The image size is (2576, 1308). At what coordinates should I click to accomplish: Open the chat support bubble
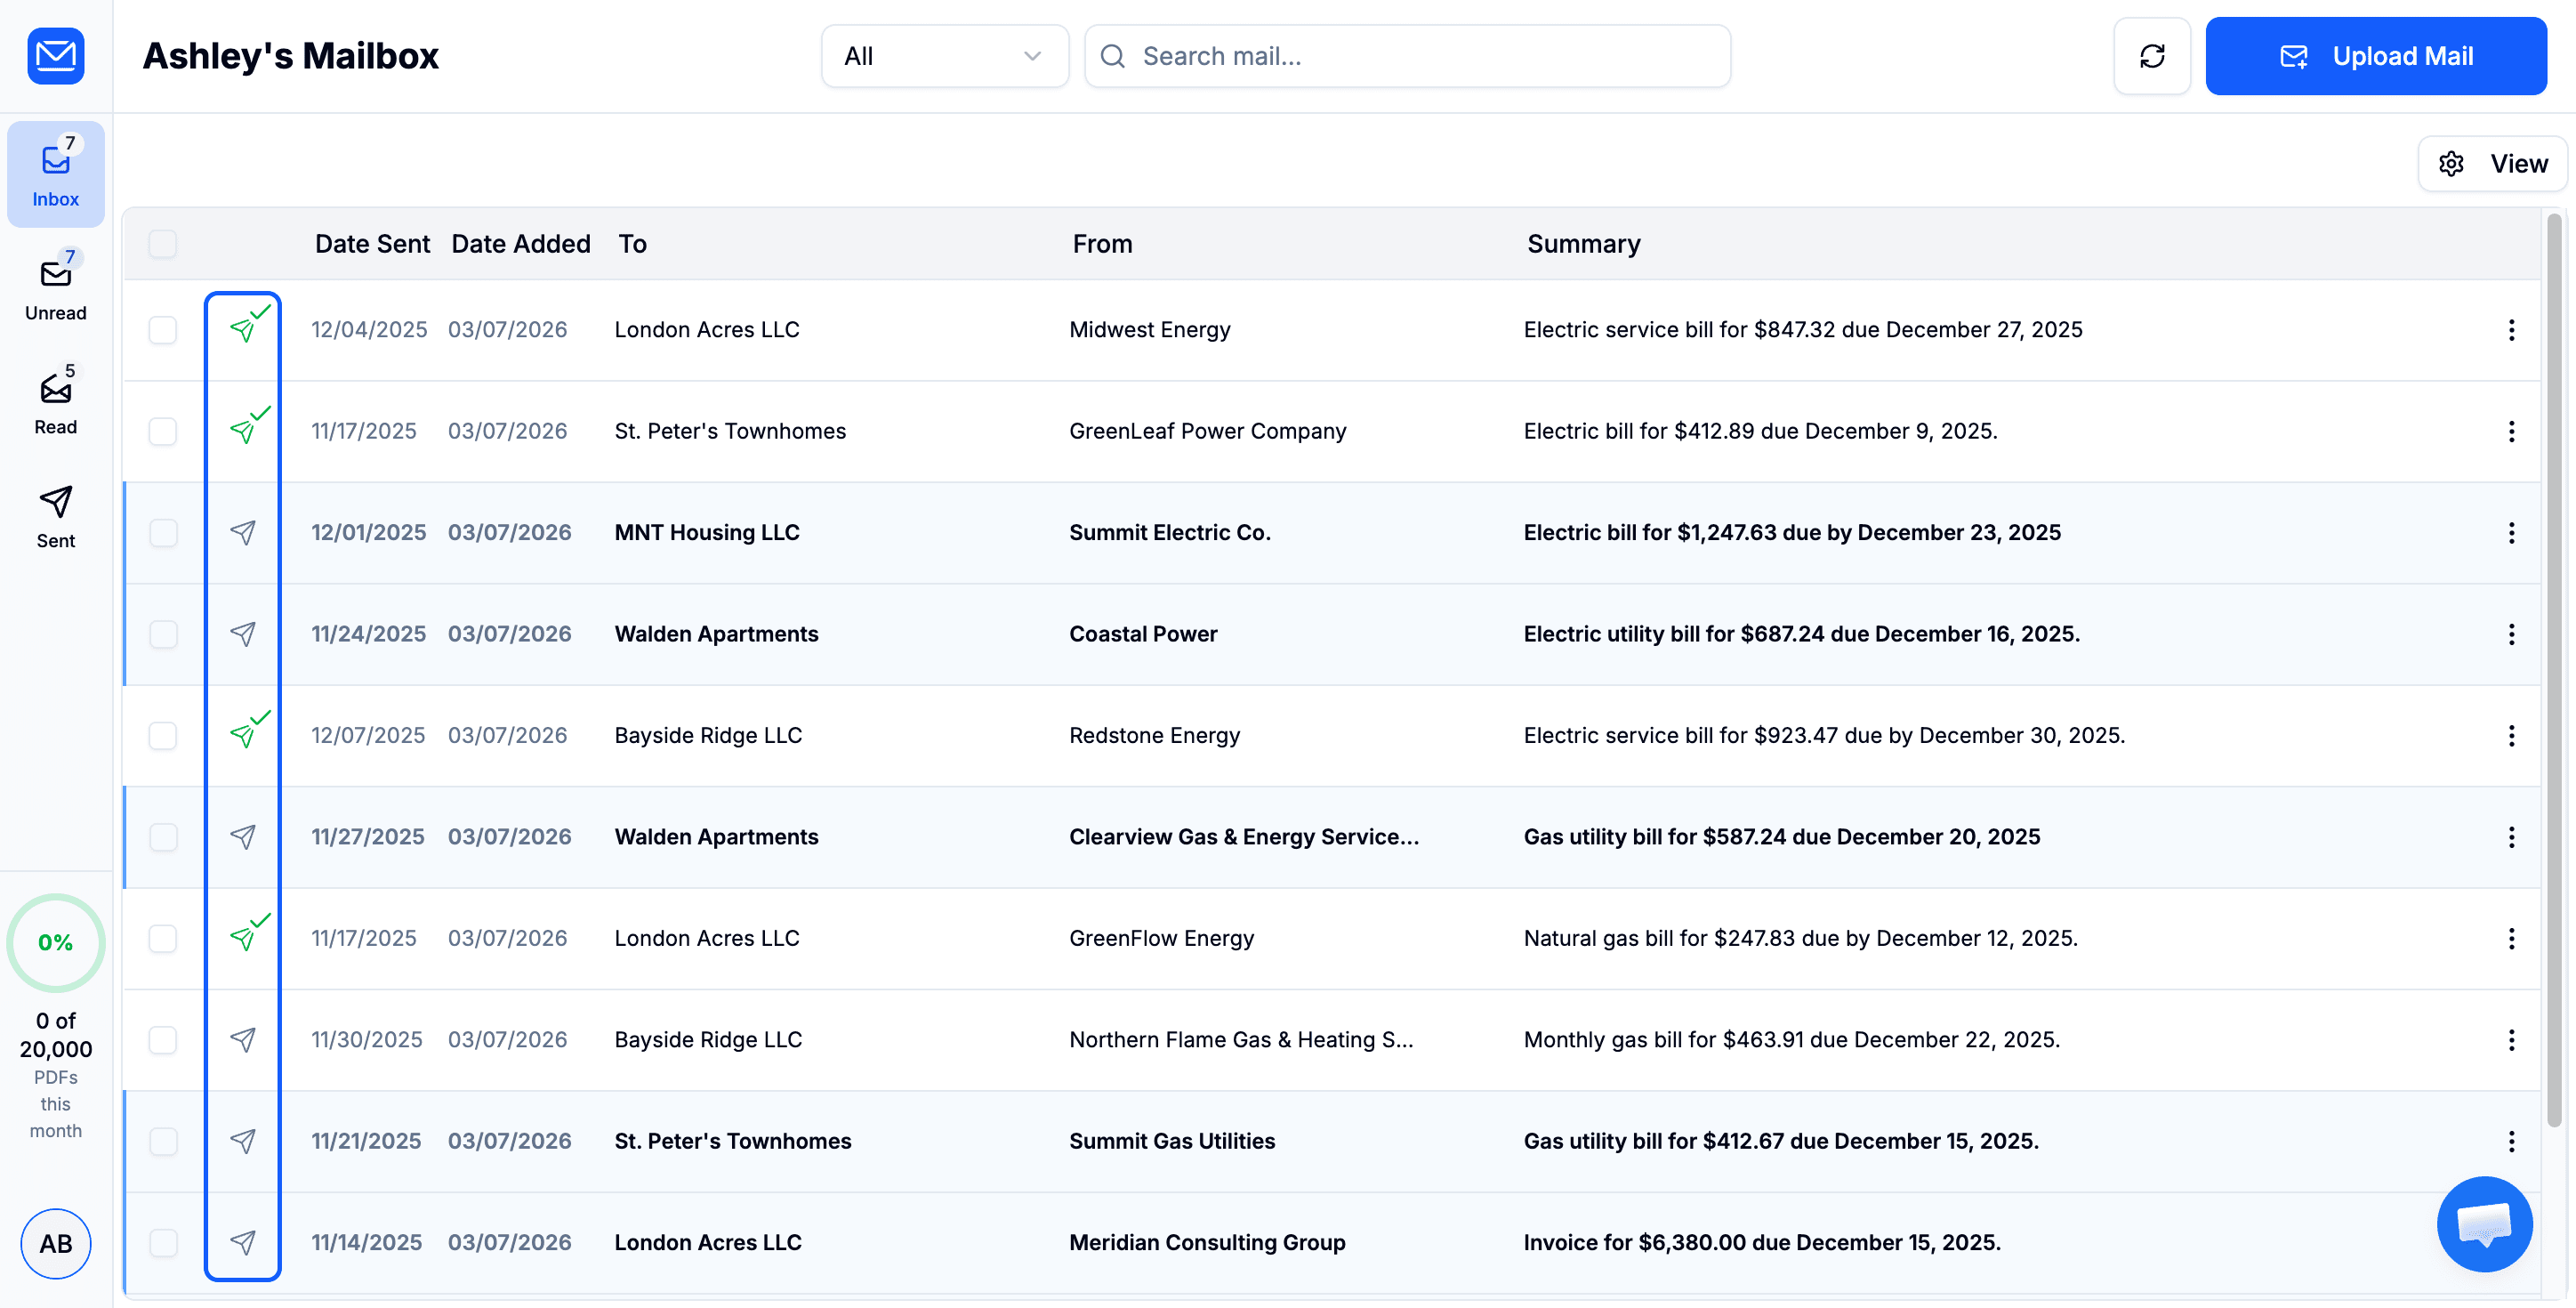2484,1223
